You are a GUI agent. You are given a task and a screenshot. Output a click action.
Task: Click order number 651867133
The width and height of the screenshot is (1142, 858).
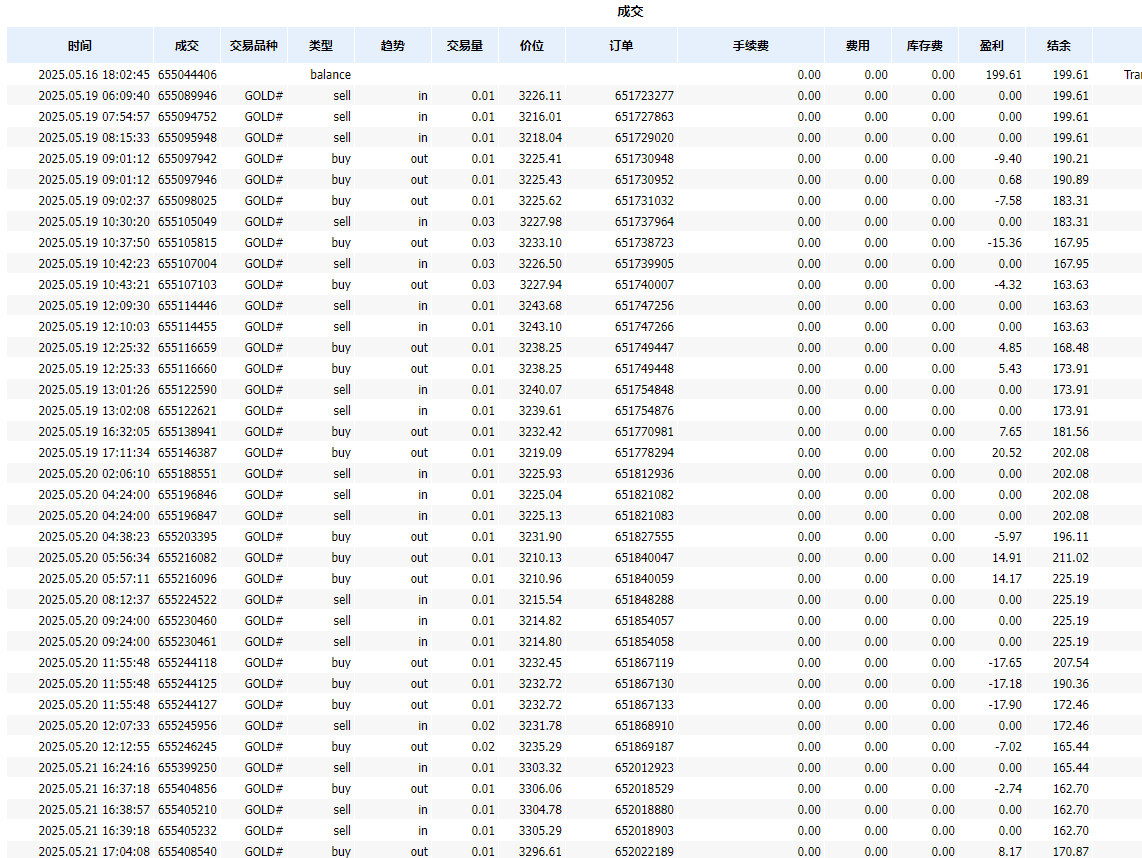pos(644,705)
